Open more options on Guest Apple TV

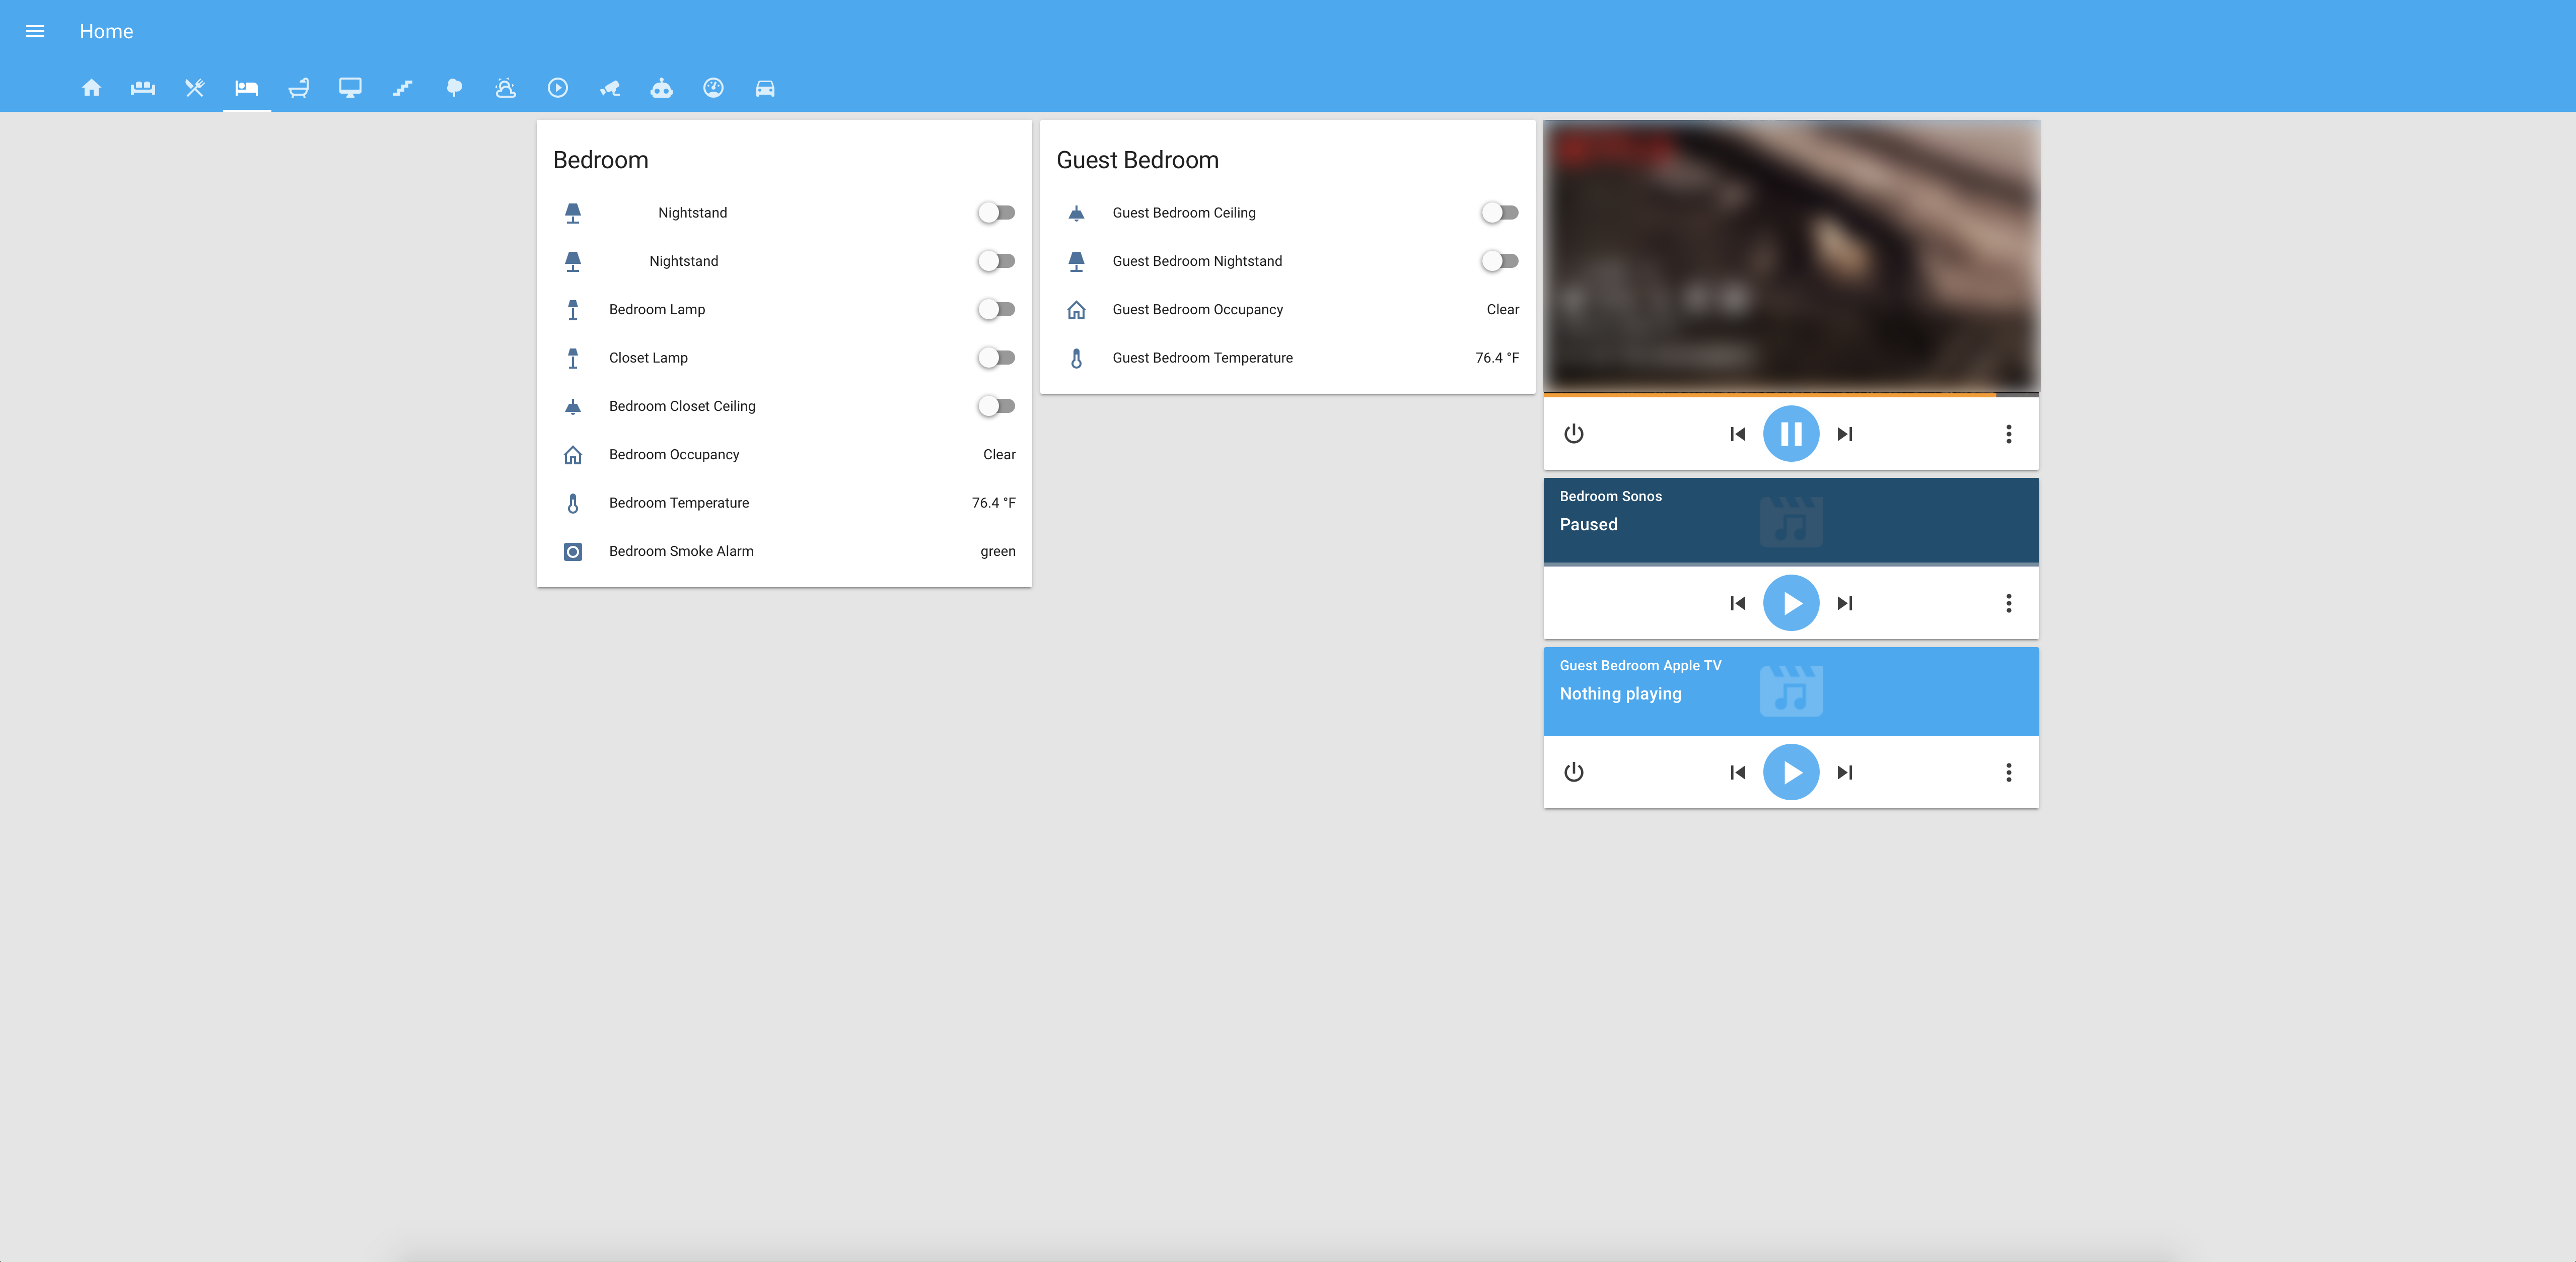pos(2008,772)
